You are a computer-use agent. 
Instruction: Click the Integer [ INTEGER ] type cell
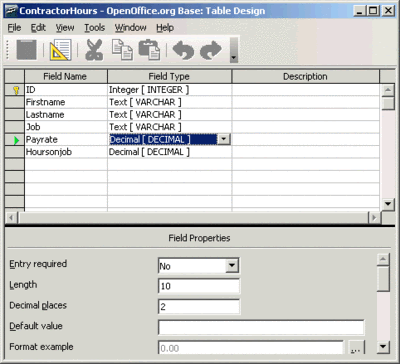170,90
